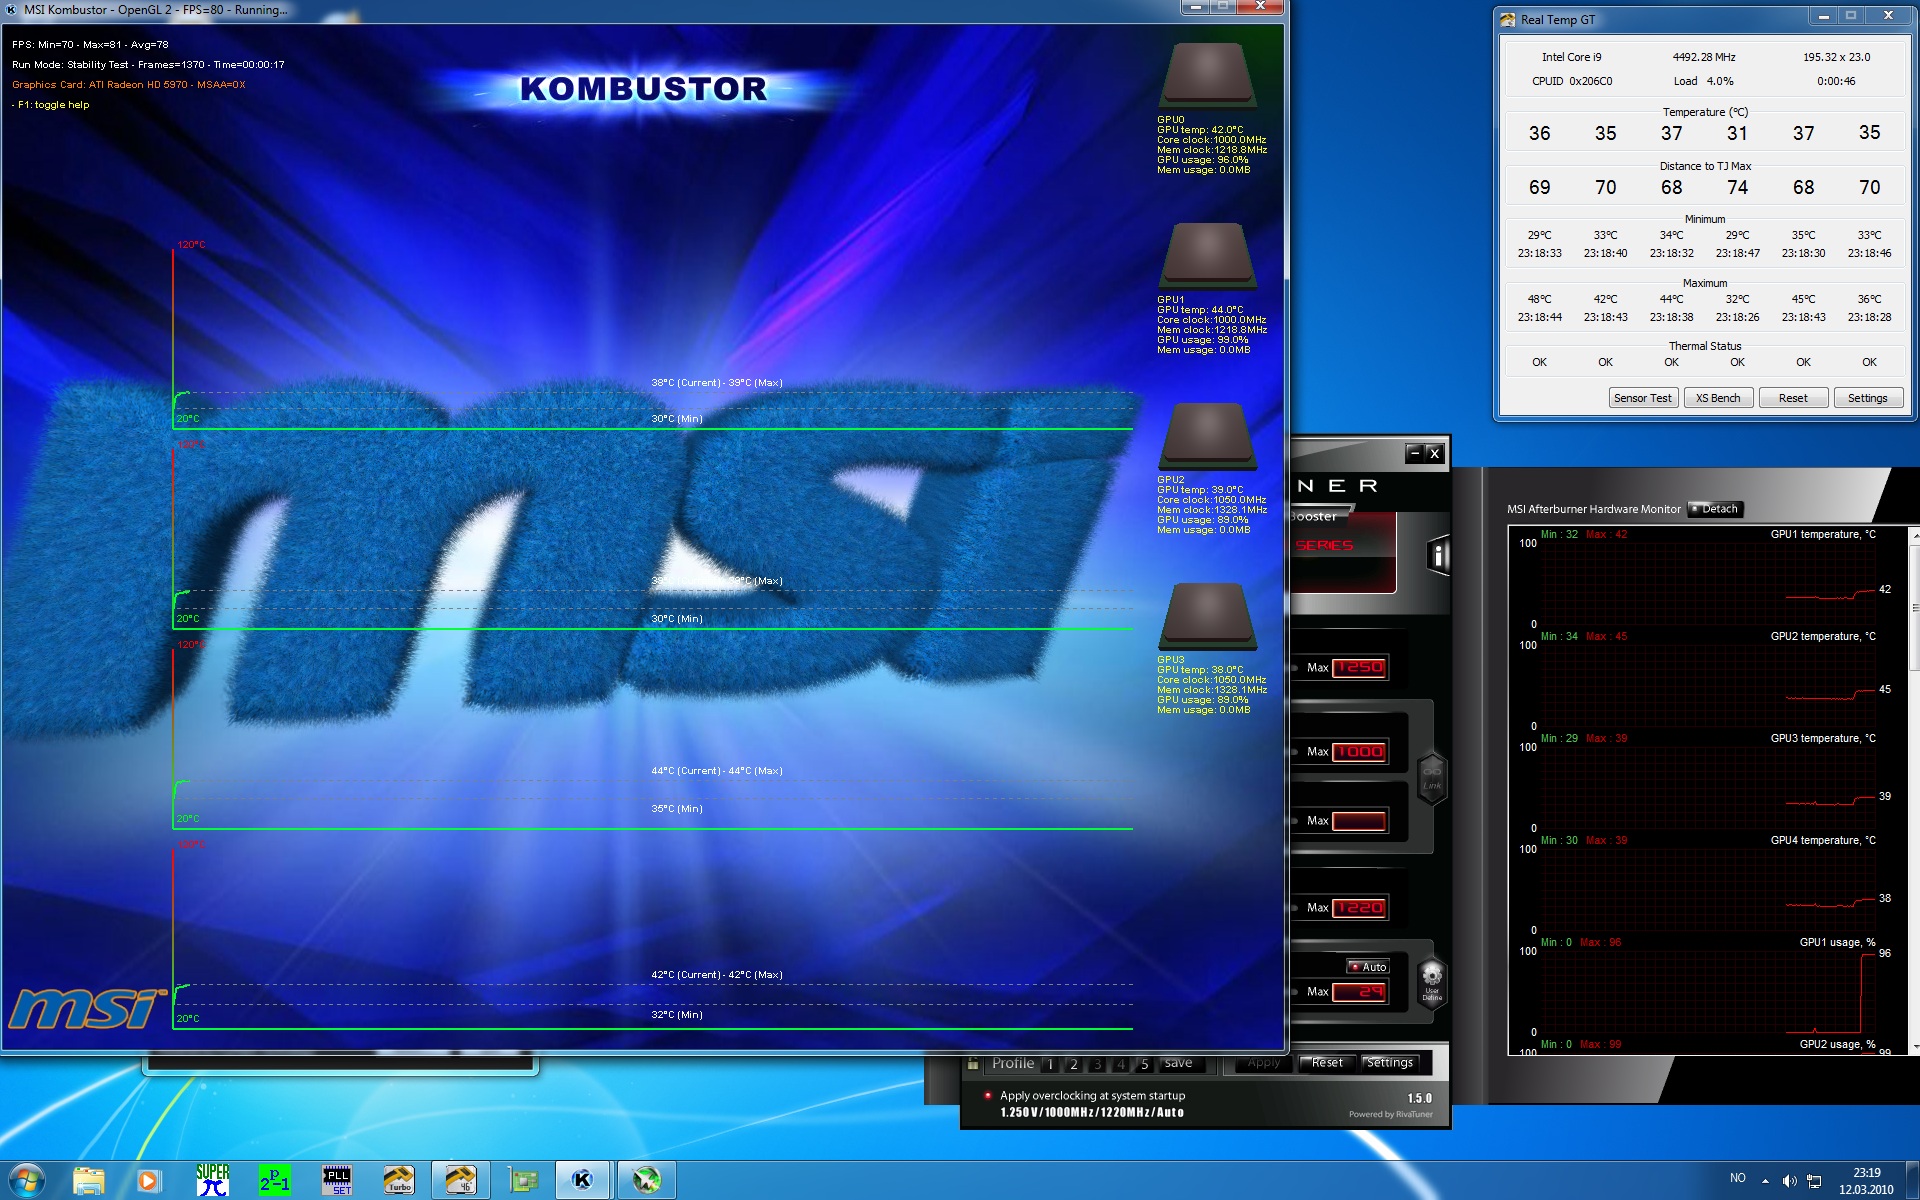The image size is (1920, 1200).
Task: Click Sensor Test in Real Temp GT
Action: point(1642,398)
